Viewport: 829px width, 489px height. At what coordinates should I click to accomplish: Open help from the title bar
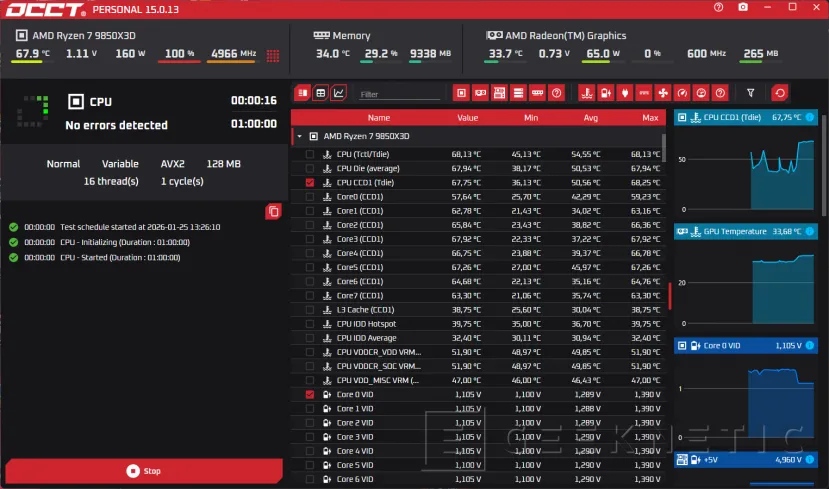(x=719, y=8)
